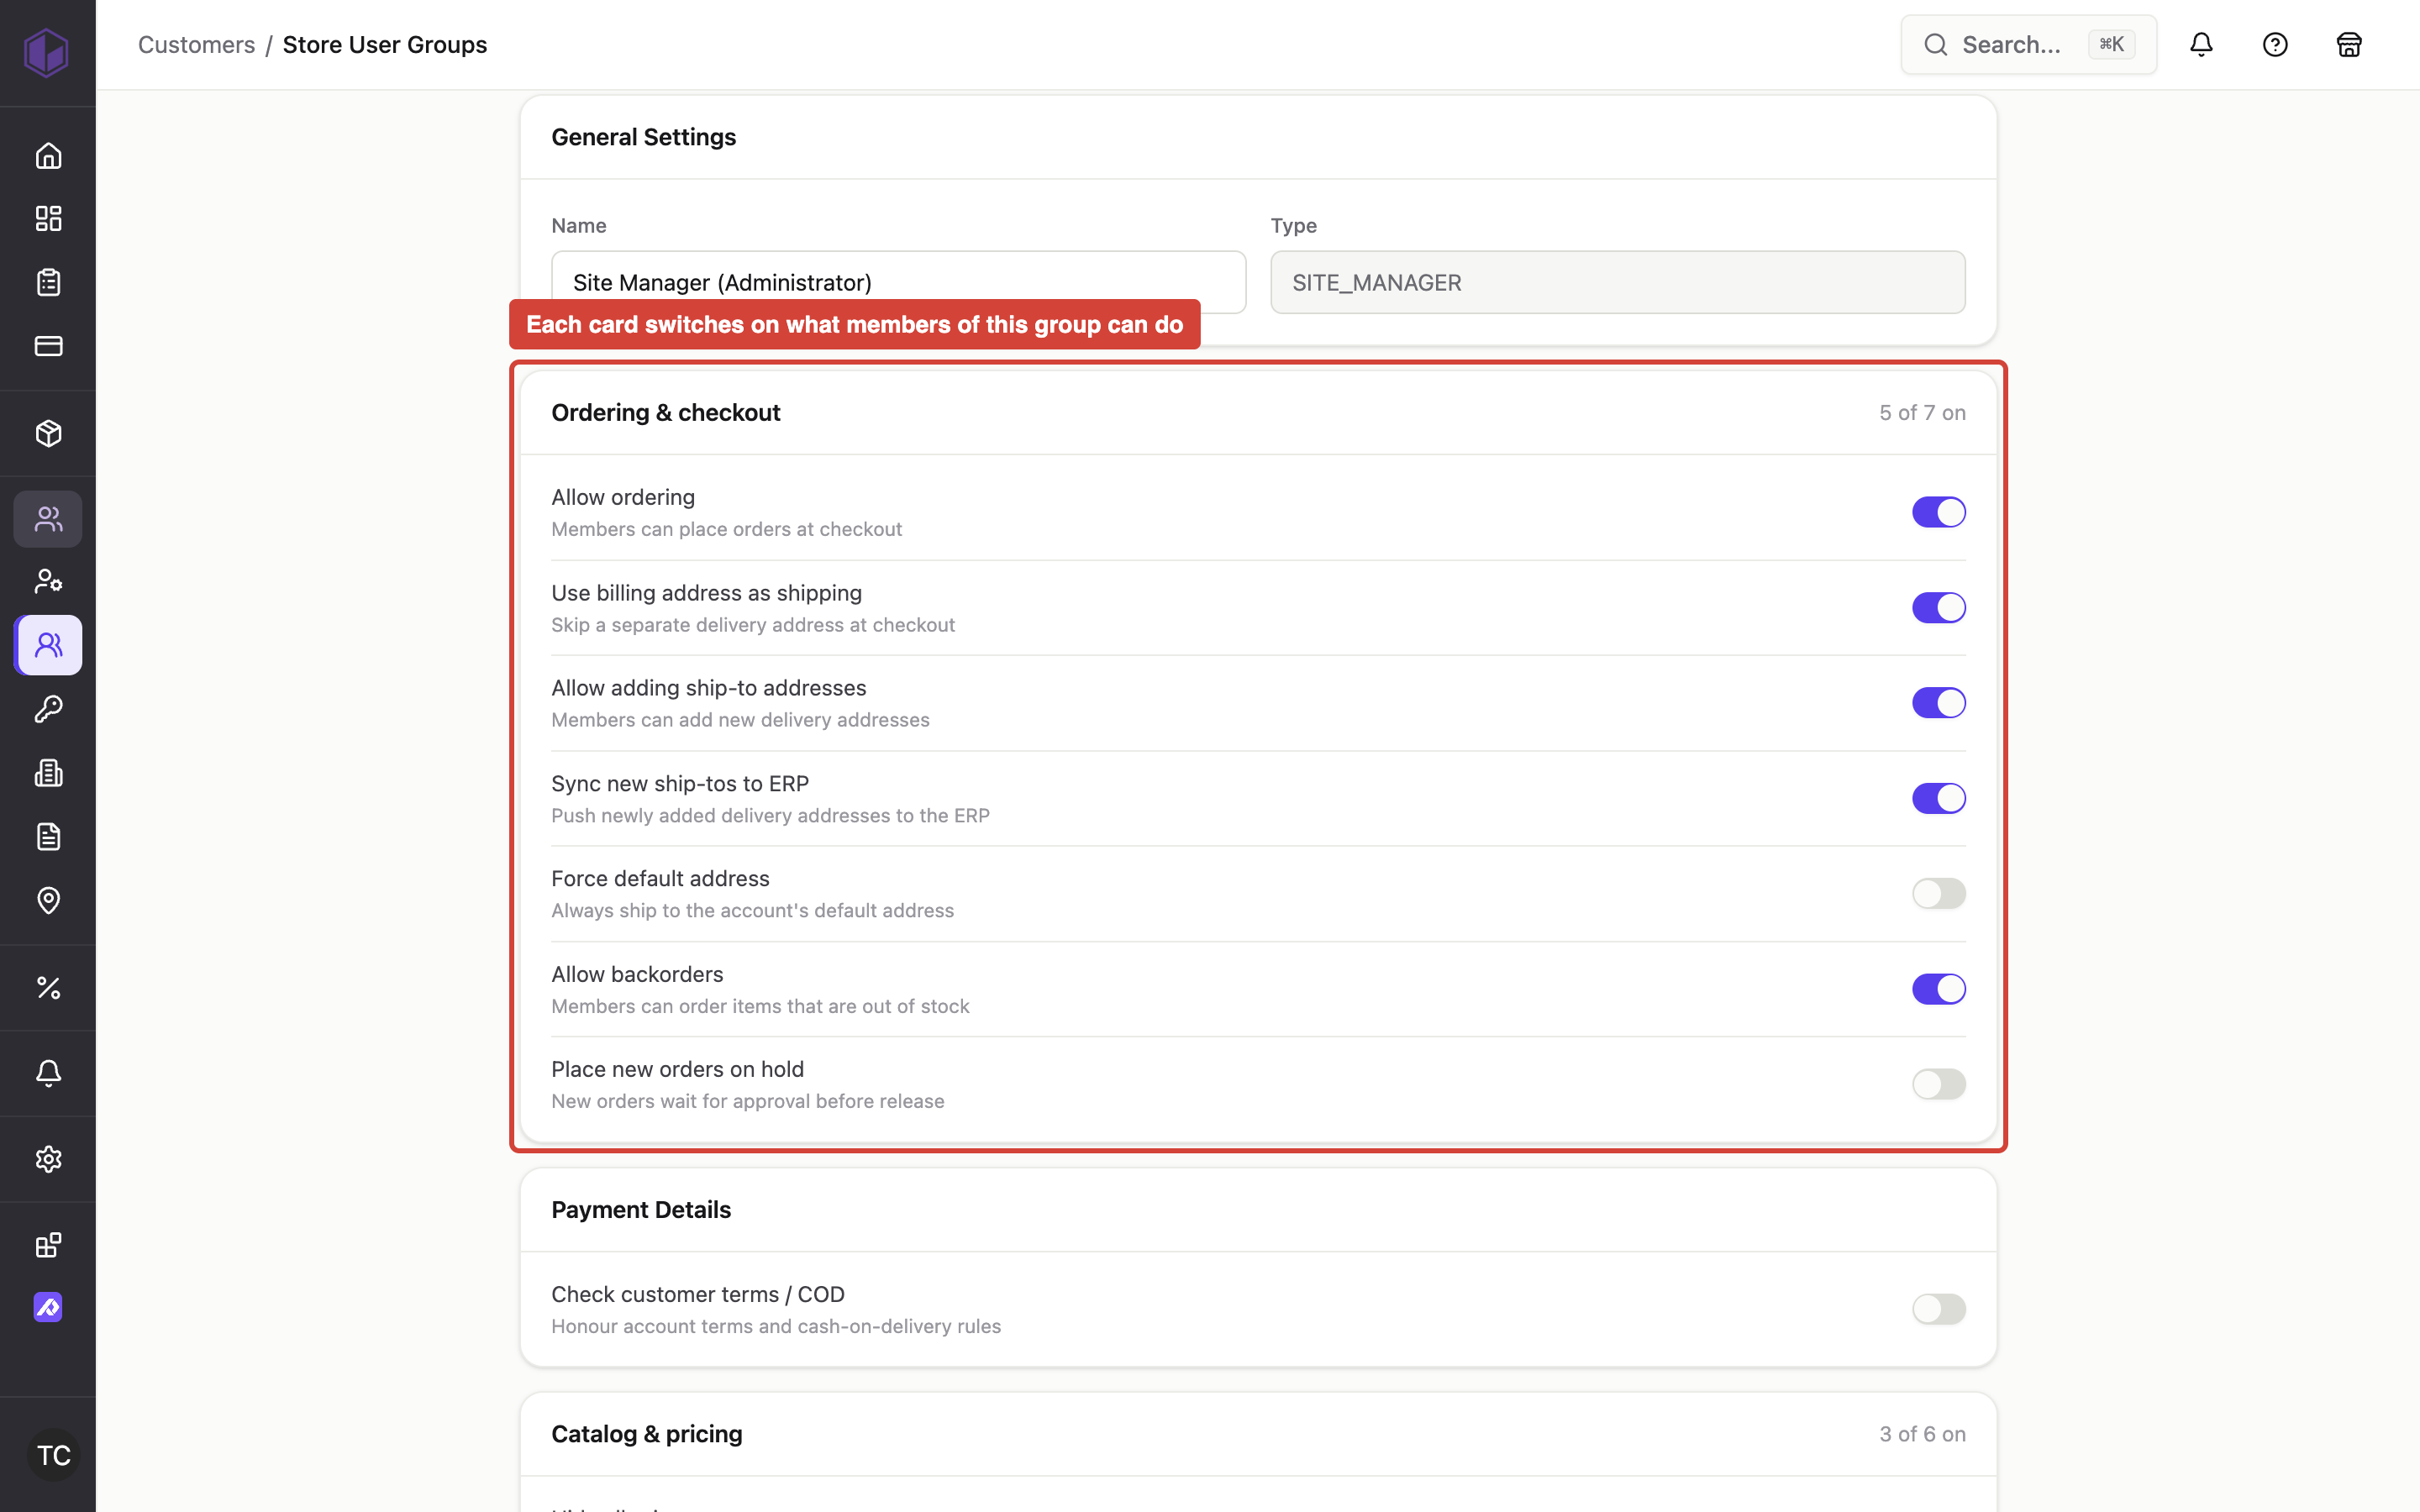Open the percent discounts icon in sidebar
This screenshot has height=1512, width=2420.
point(48,988)
